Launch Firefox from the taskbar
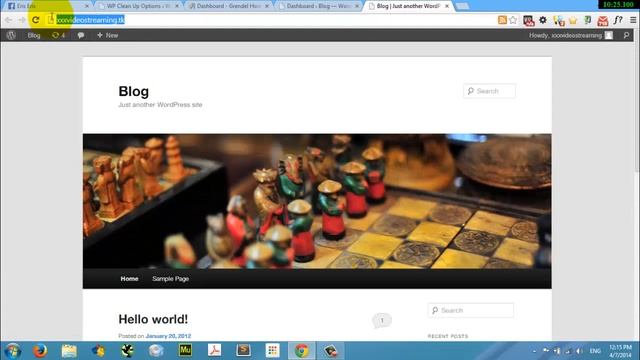This screenshot has height=360, width=640. click(40, 351)
